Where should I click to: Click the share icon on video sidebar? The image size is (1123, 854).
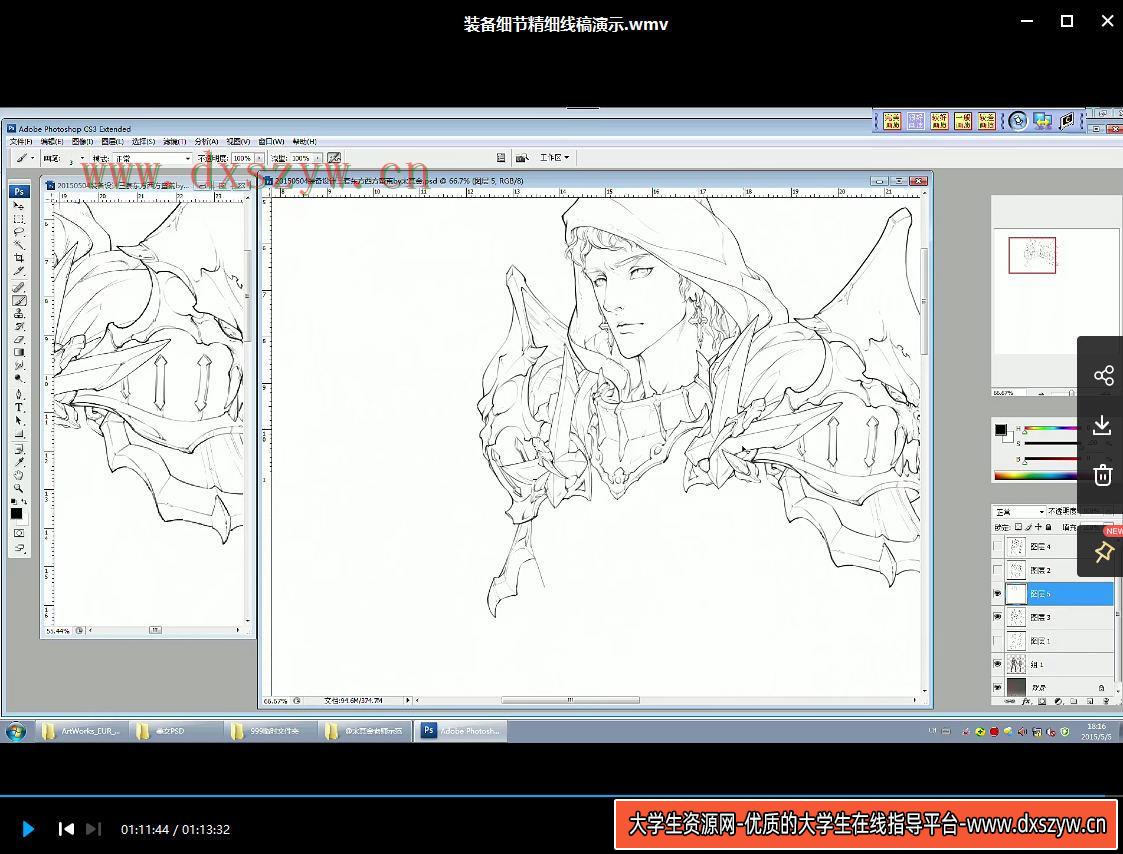(x=1103, y=375)
